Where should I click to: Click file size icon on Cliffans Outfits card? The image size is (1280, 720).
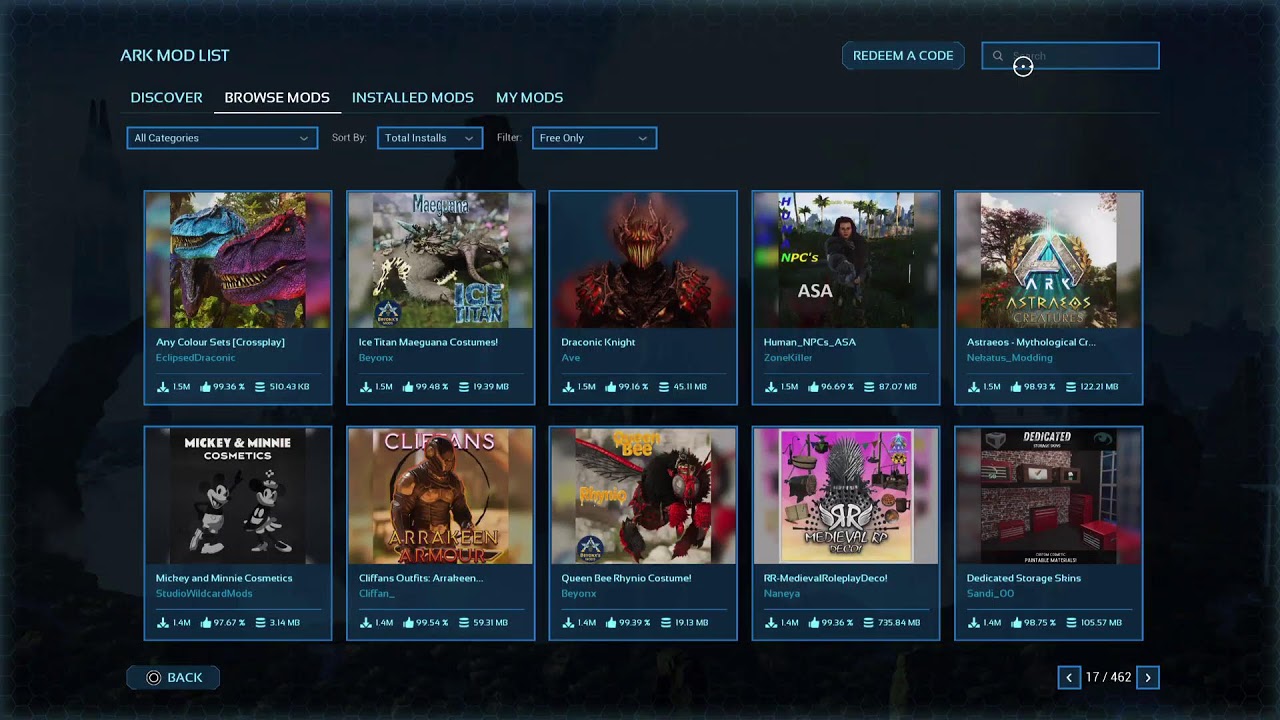tap(463, 623)
